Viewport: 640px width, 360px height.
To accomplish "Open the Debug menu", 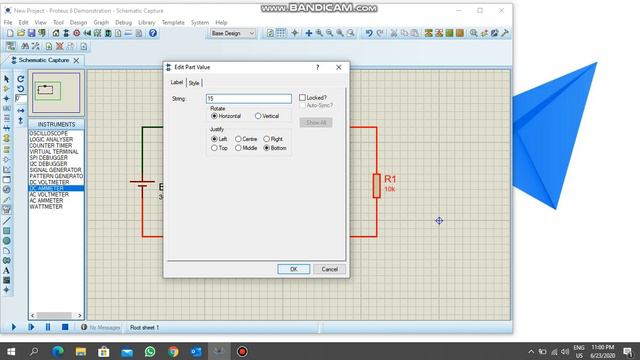I will tap(123, 22).
